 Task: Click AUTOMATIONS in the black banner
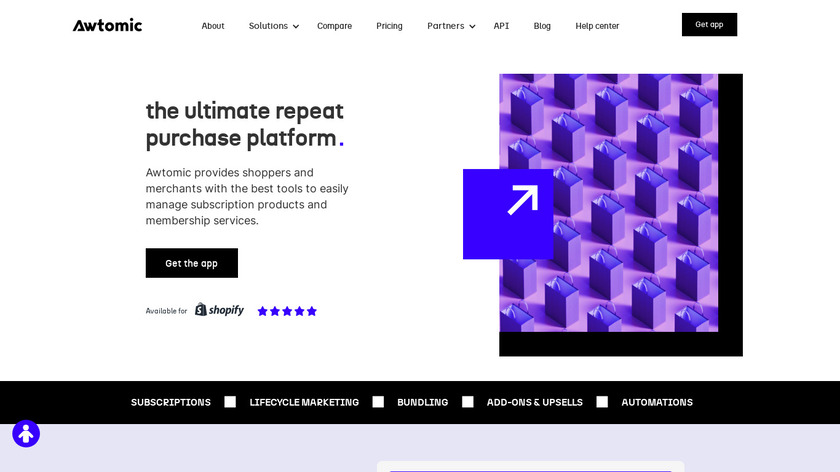tap(657, 402)
